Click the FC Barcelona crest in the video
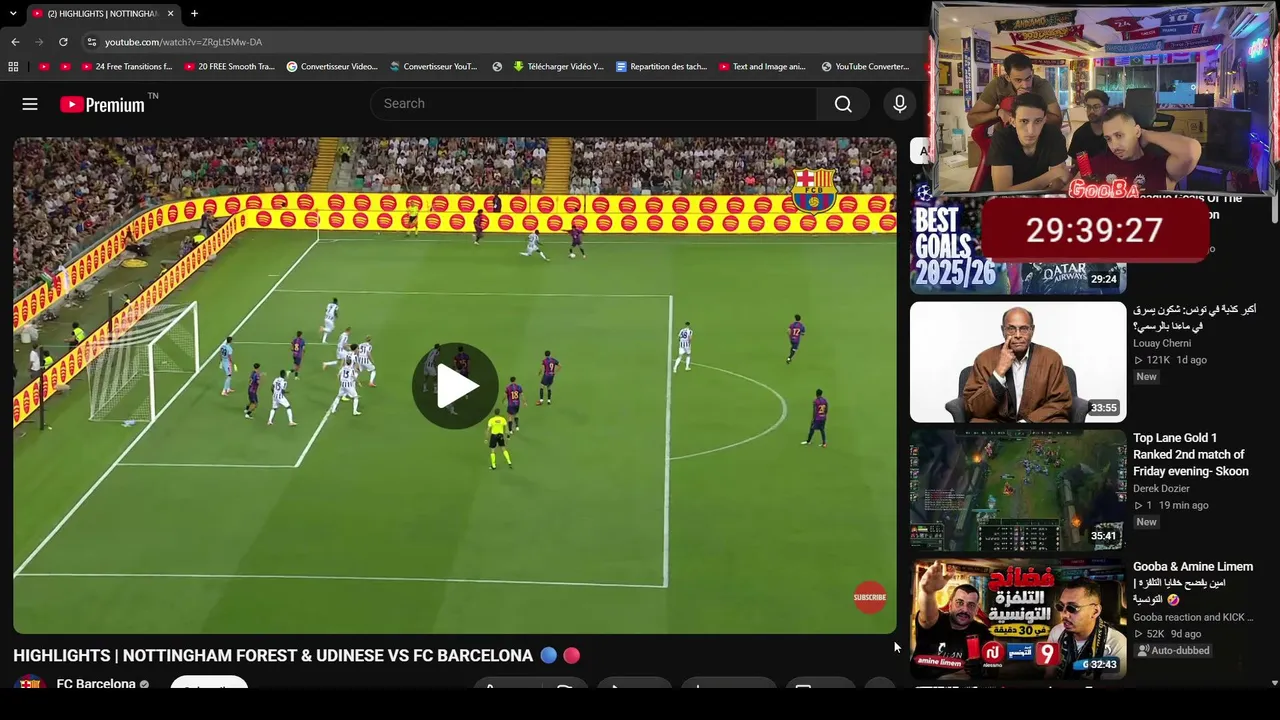This screenshot has width=1280, height=720. pyautogui.click(x=813, y=190)
